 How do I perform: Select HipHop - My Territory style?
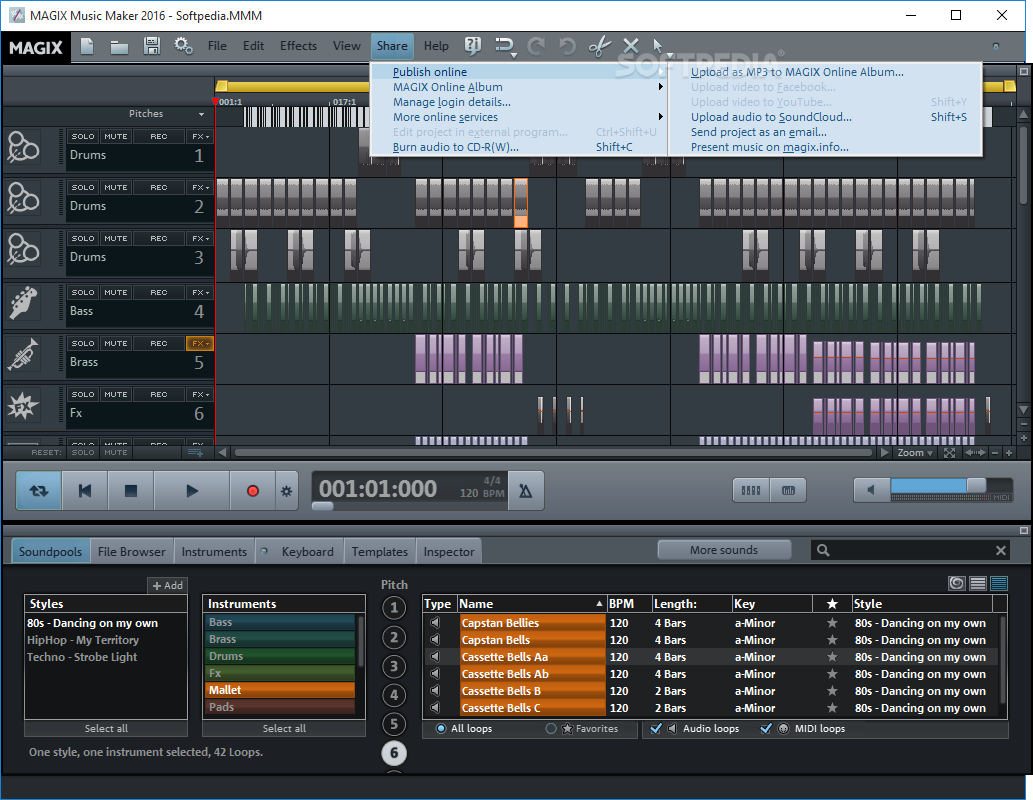pos(83,640)
